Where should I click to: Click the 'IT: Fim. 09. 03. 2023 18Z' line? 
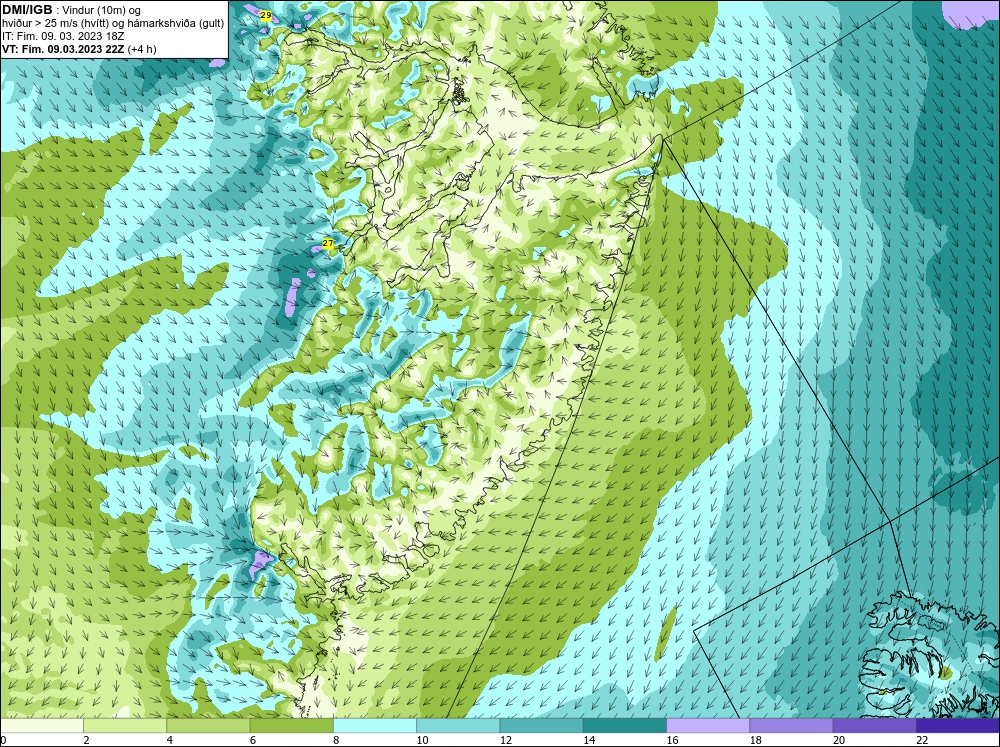(62, 36)
